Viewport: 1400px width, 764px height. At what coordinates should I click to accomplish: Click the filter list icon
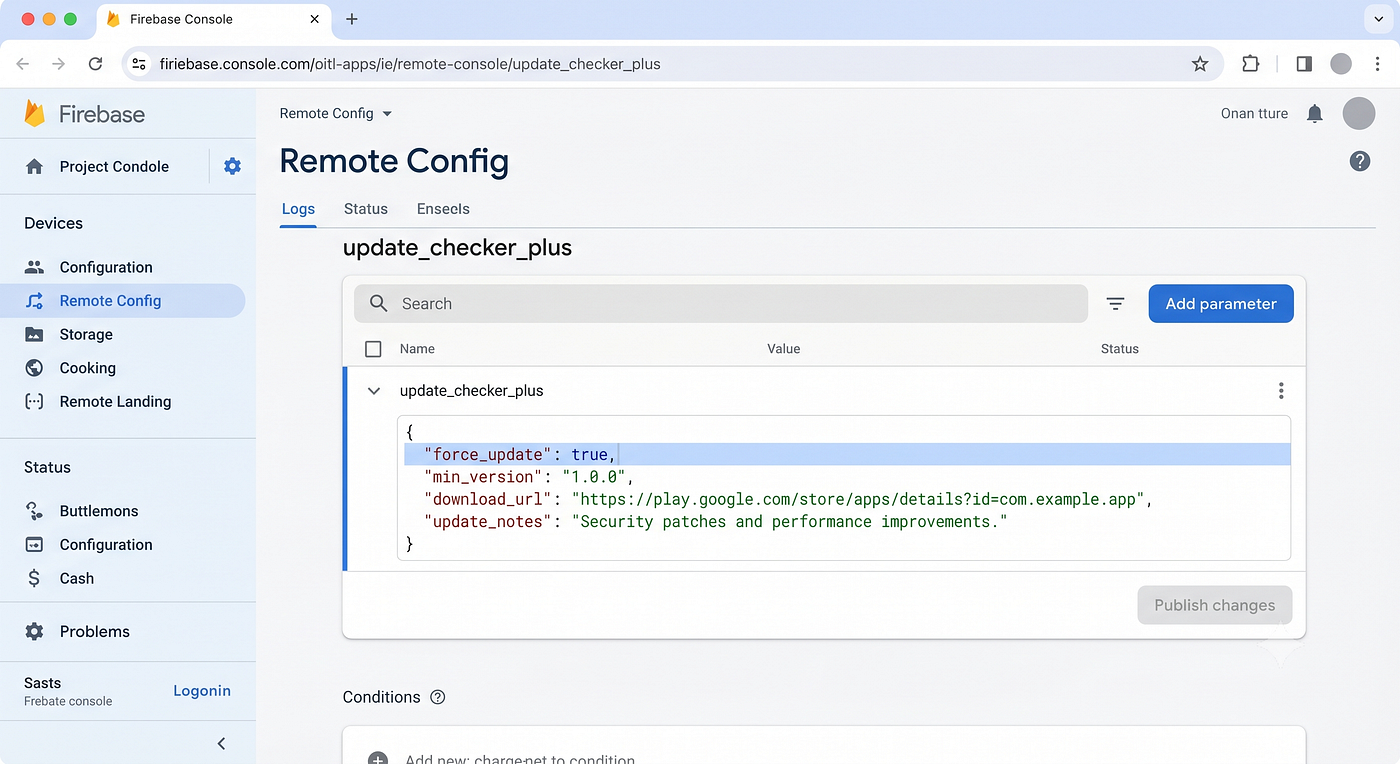coord(1116,303)
